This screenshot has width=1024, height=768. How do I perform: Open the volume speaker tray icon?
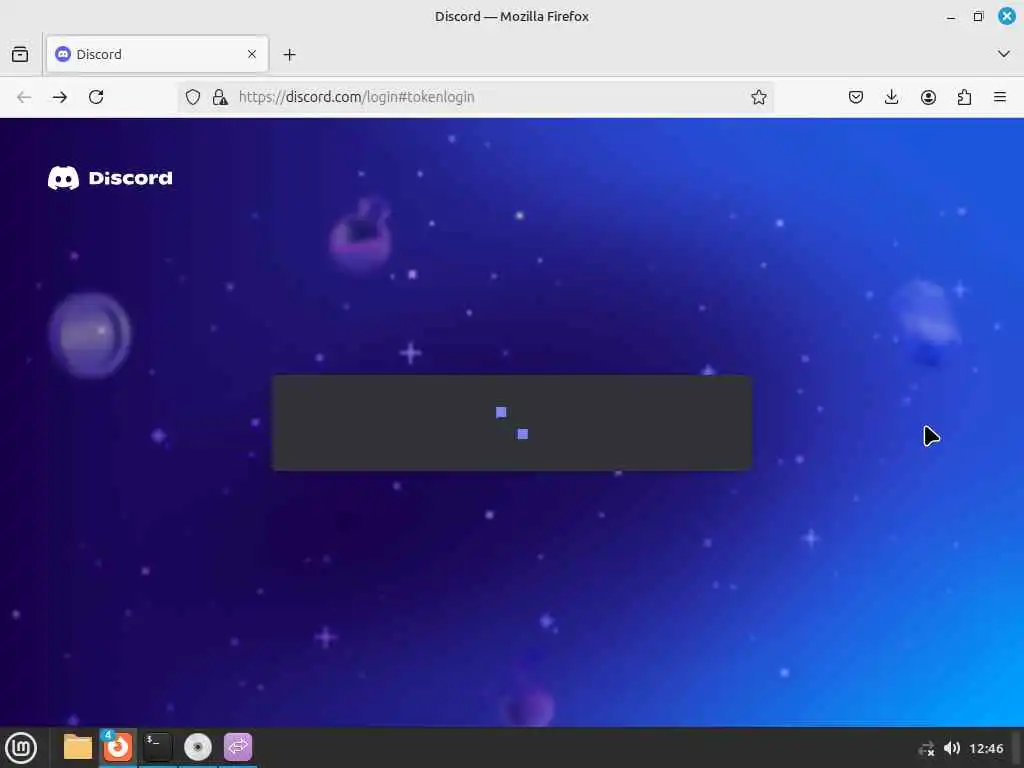pos(952,748)
